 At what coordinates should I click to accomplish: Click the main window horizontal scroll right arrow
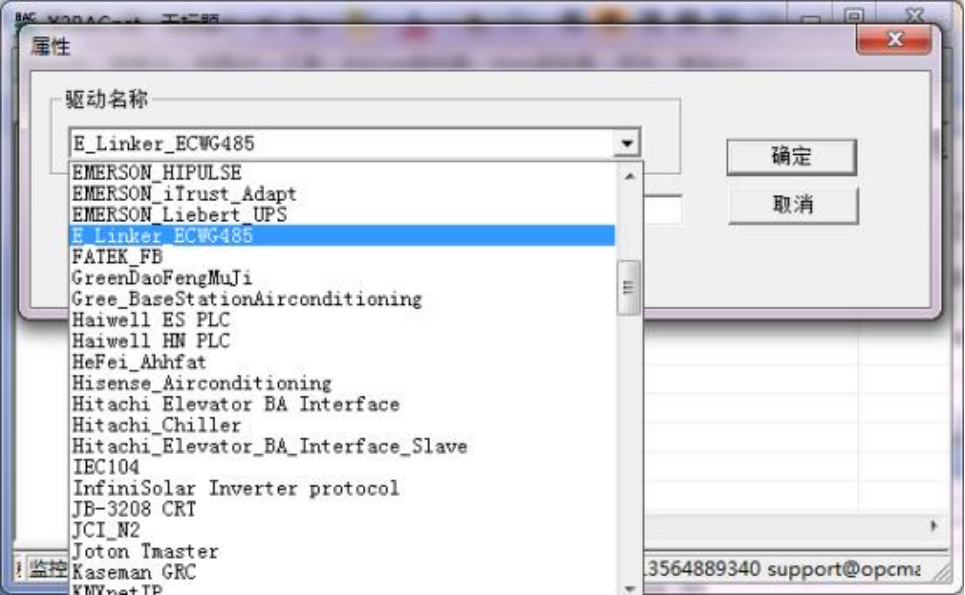coord(934,525)
